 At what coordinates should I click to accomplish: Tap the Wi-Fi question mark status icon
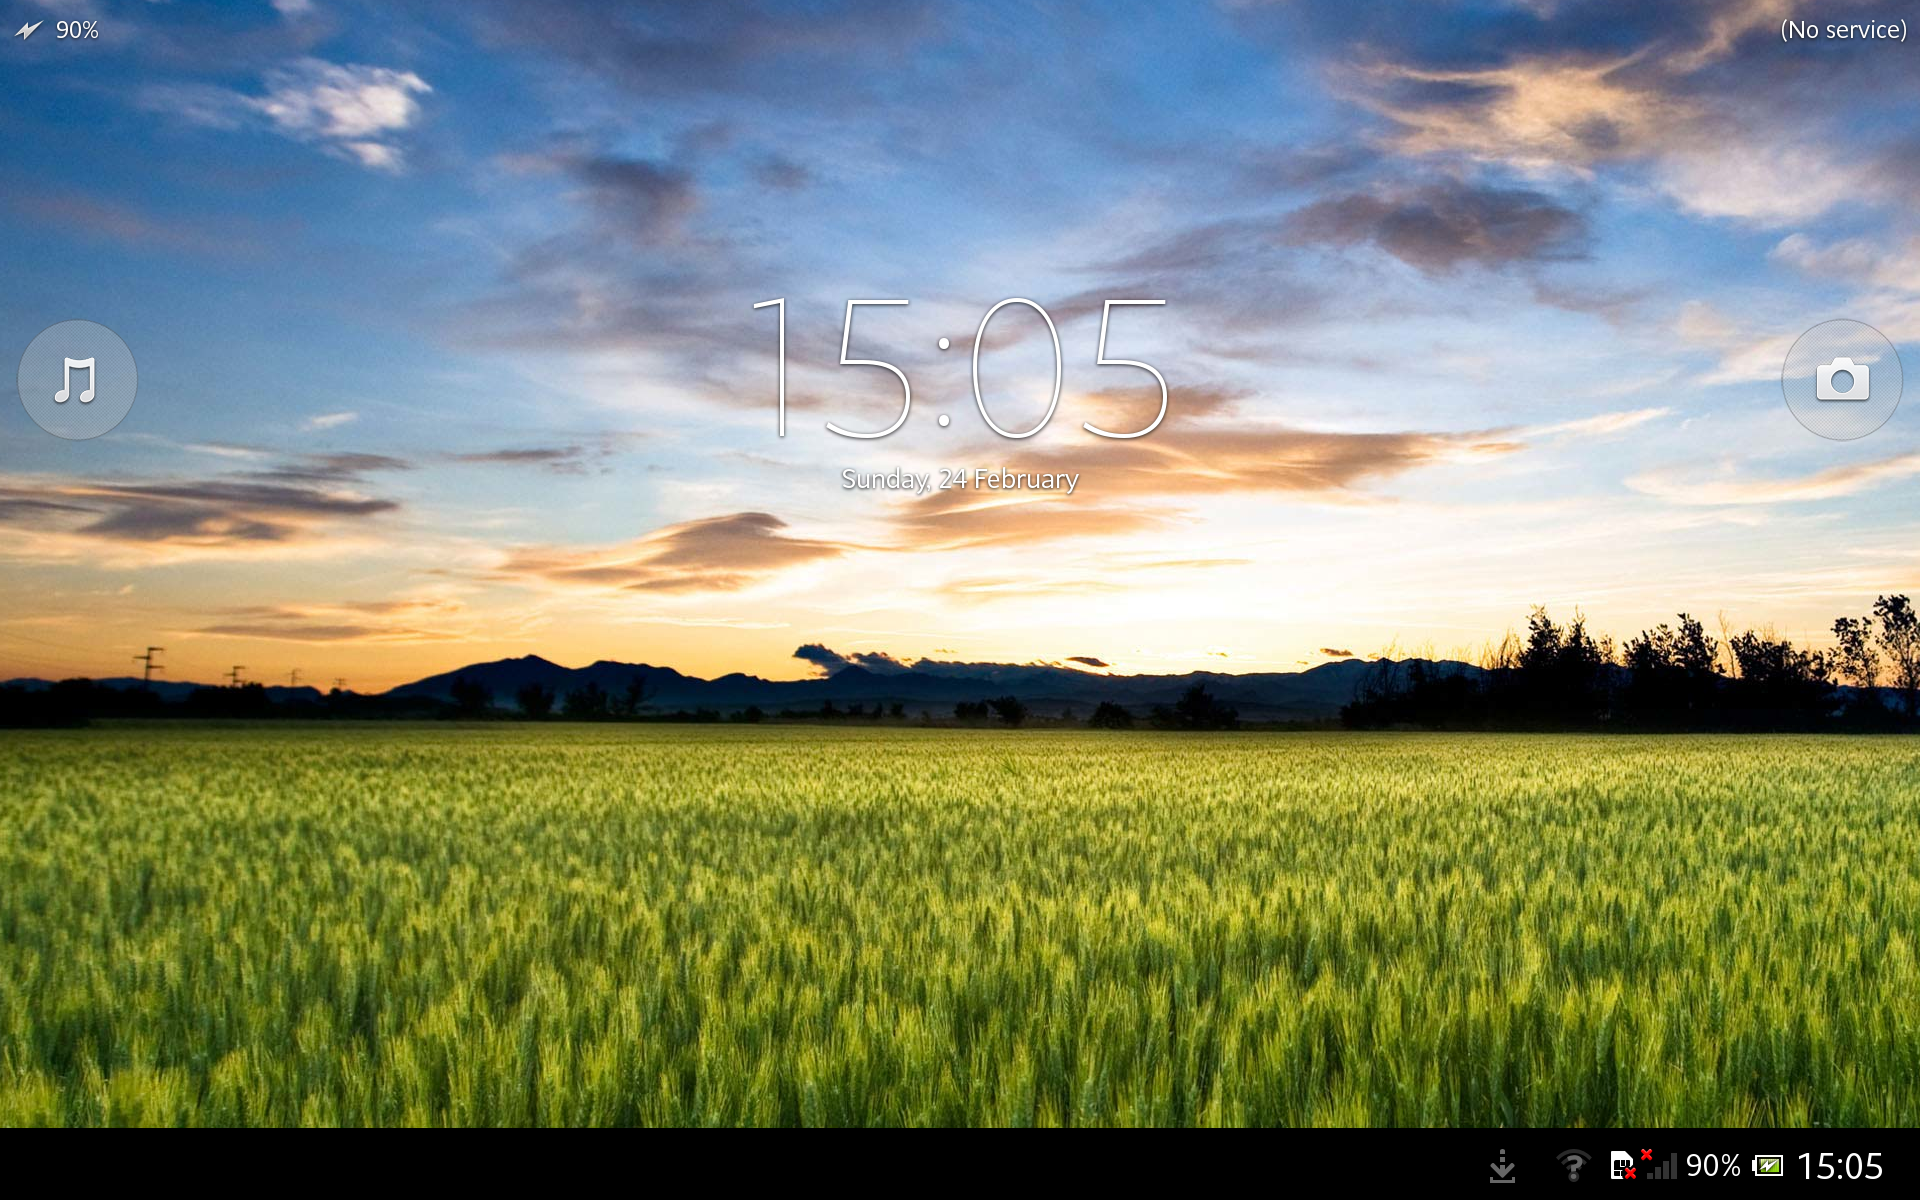pos(1572,1165)
